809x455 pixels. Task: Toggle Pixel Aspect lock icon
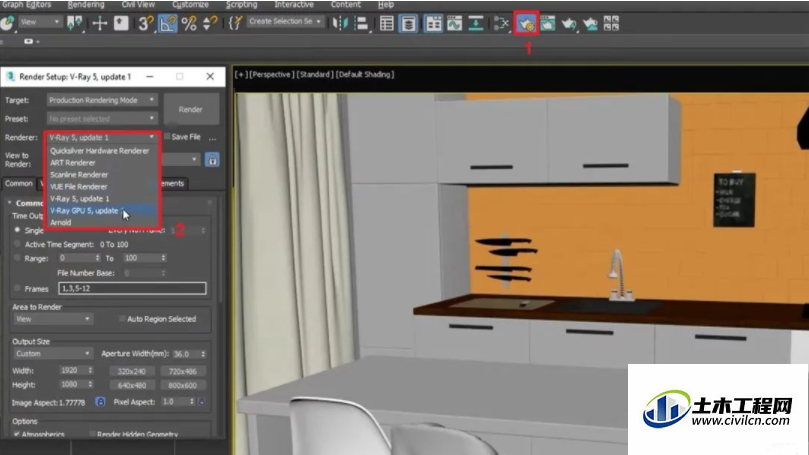coord(202,401)
